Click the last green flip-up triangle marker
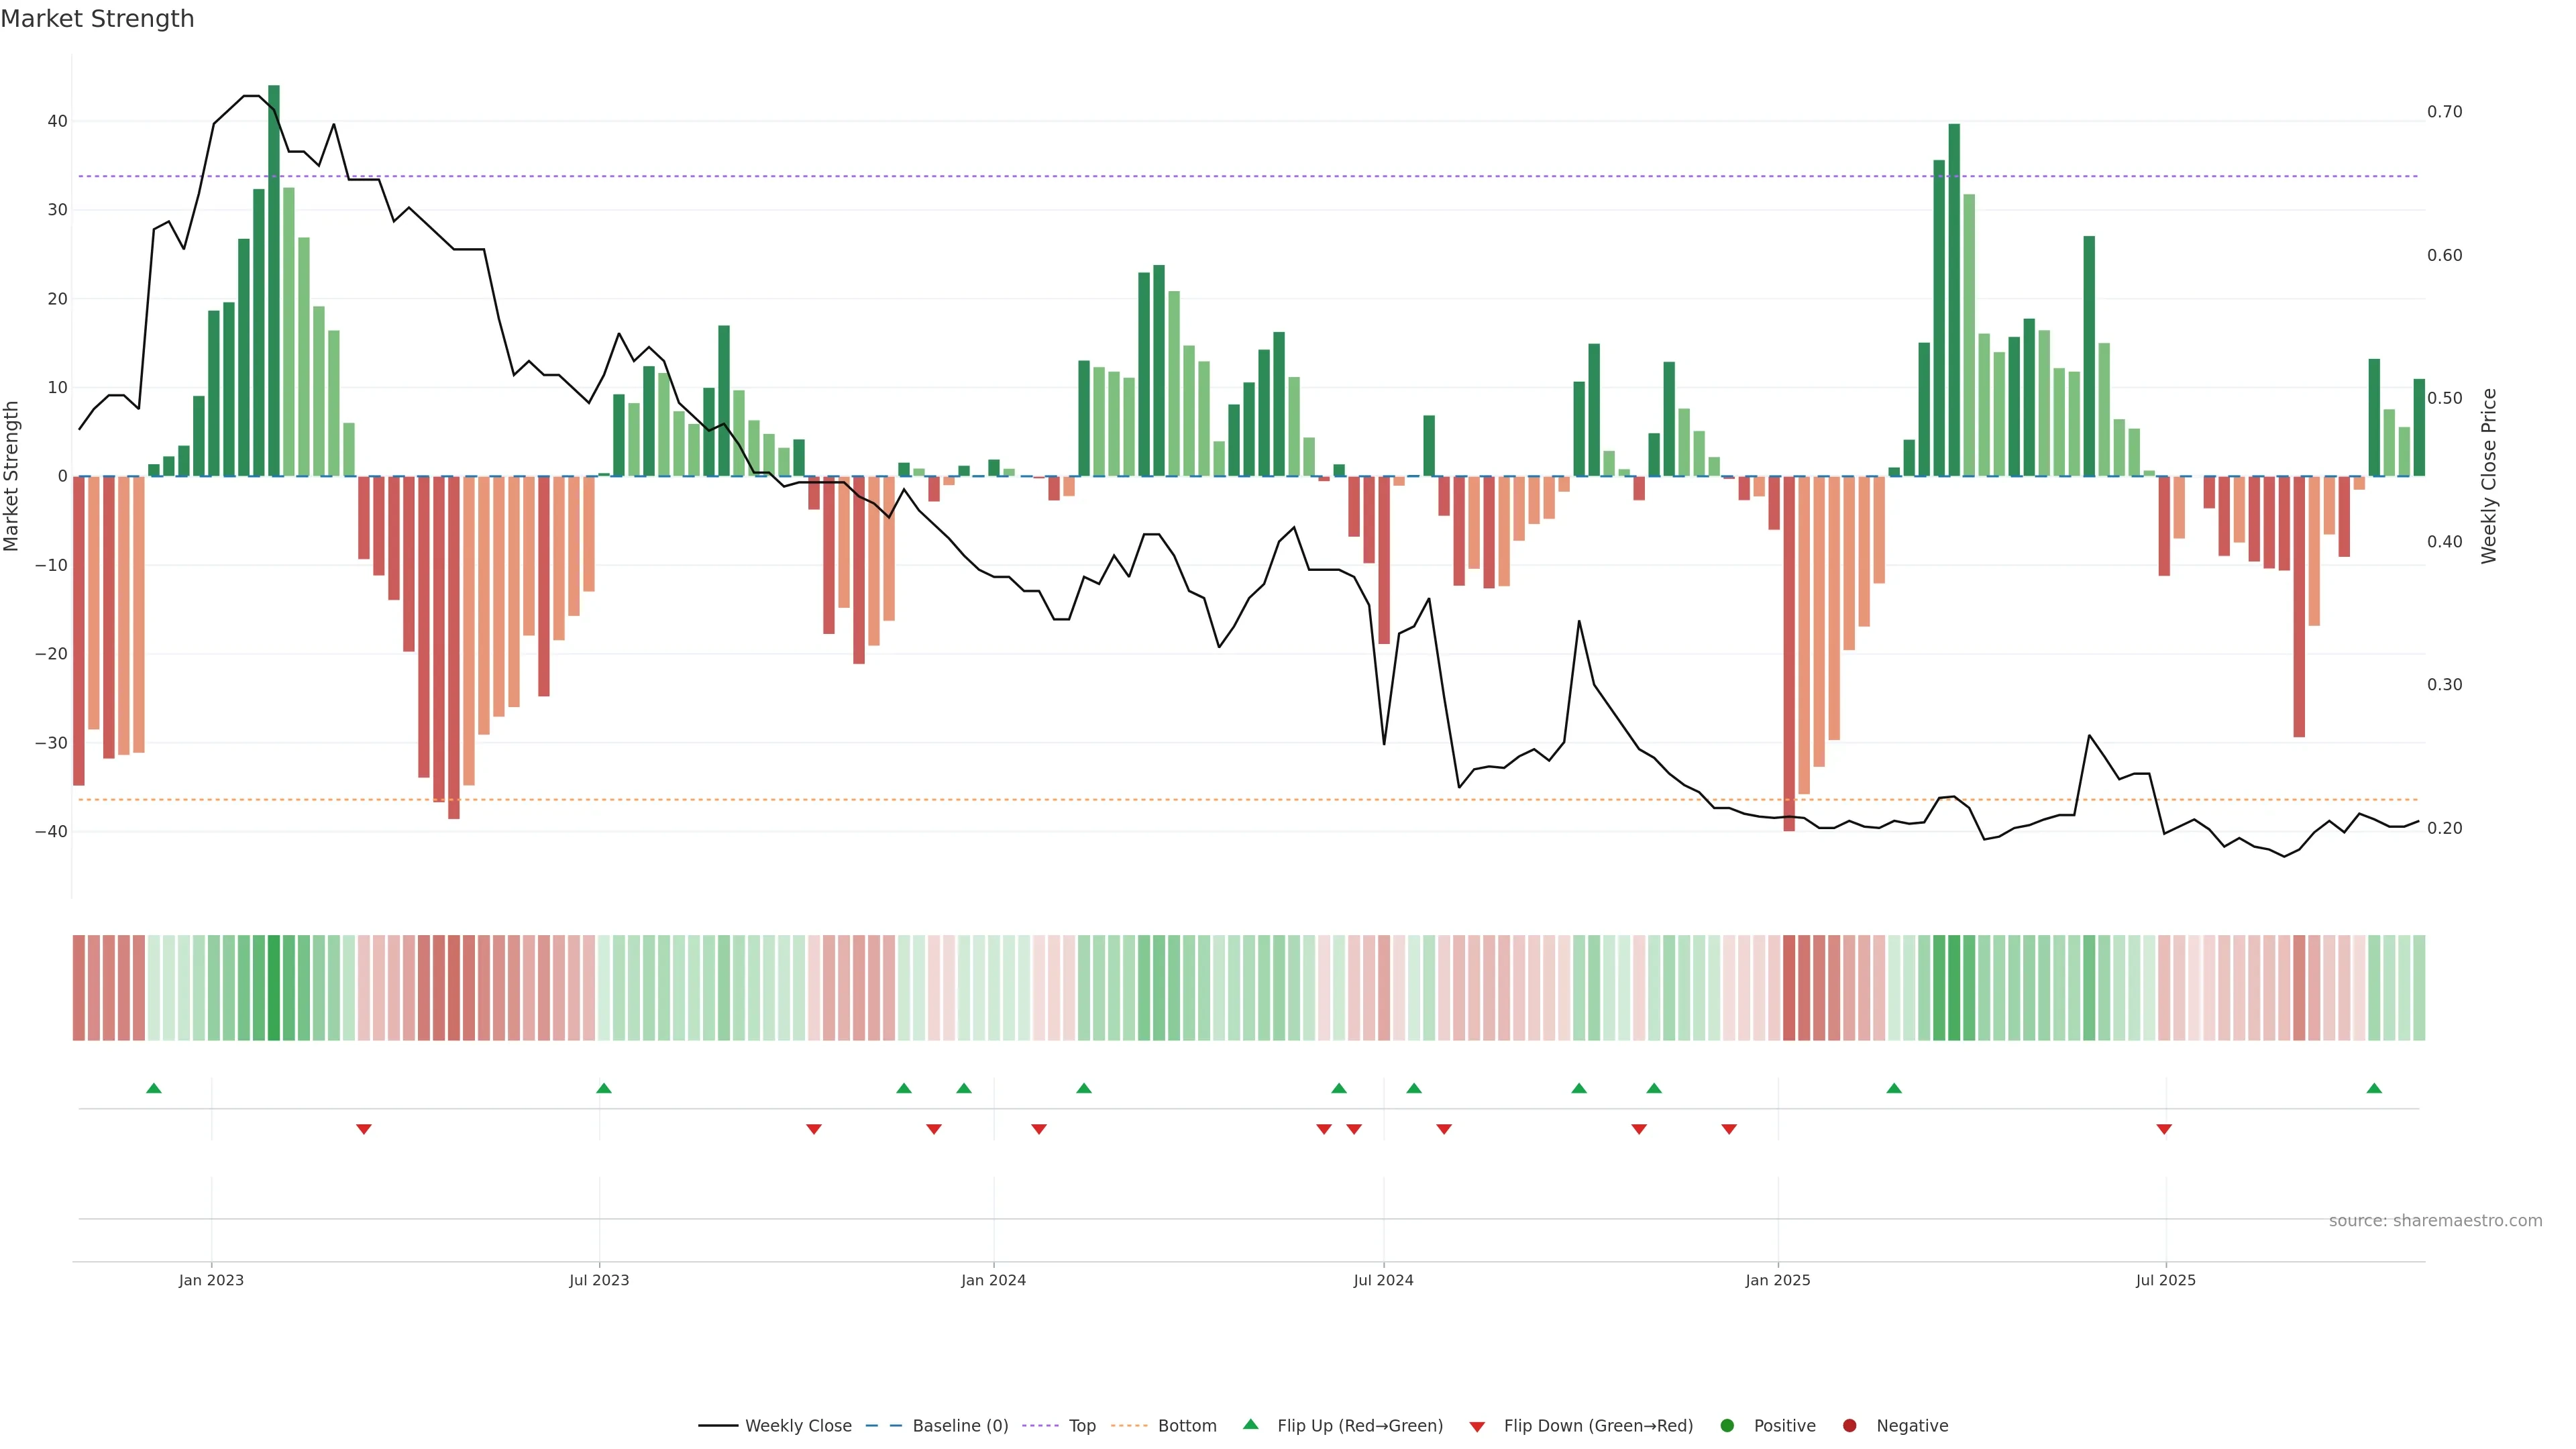 pyautogui.click(x=2374, y=1088)
